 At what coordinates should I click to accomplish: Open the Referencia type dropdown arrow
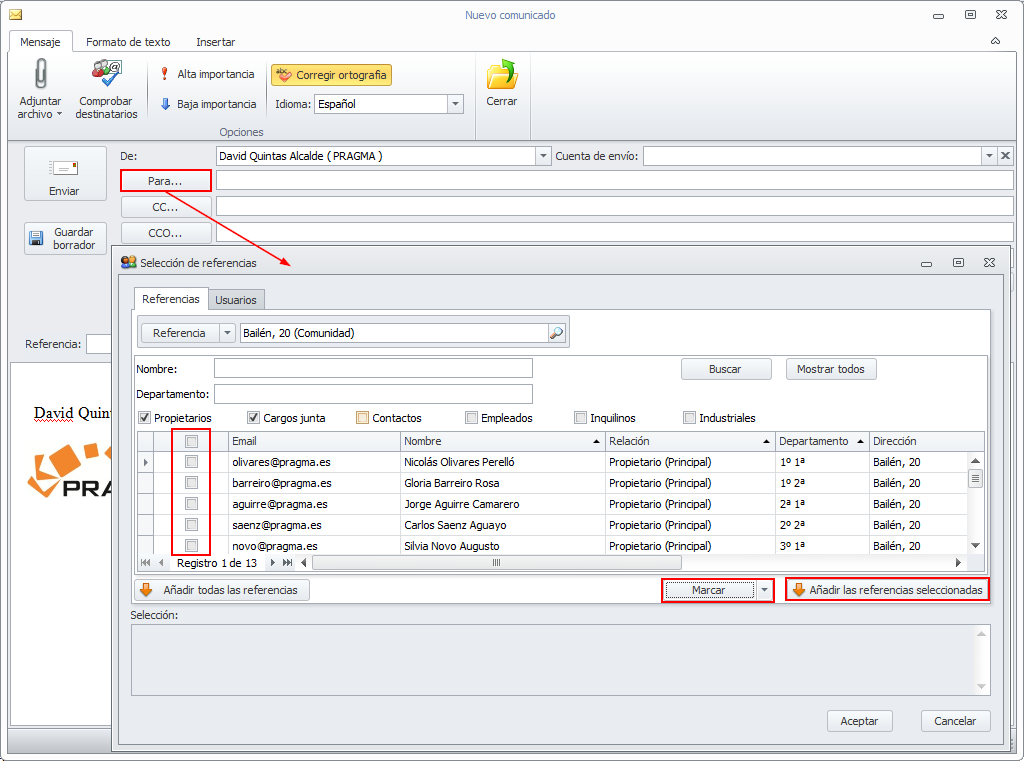tap(227, 333)
